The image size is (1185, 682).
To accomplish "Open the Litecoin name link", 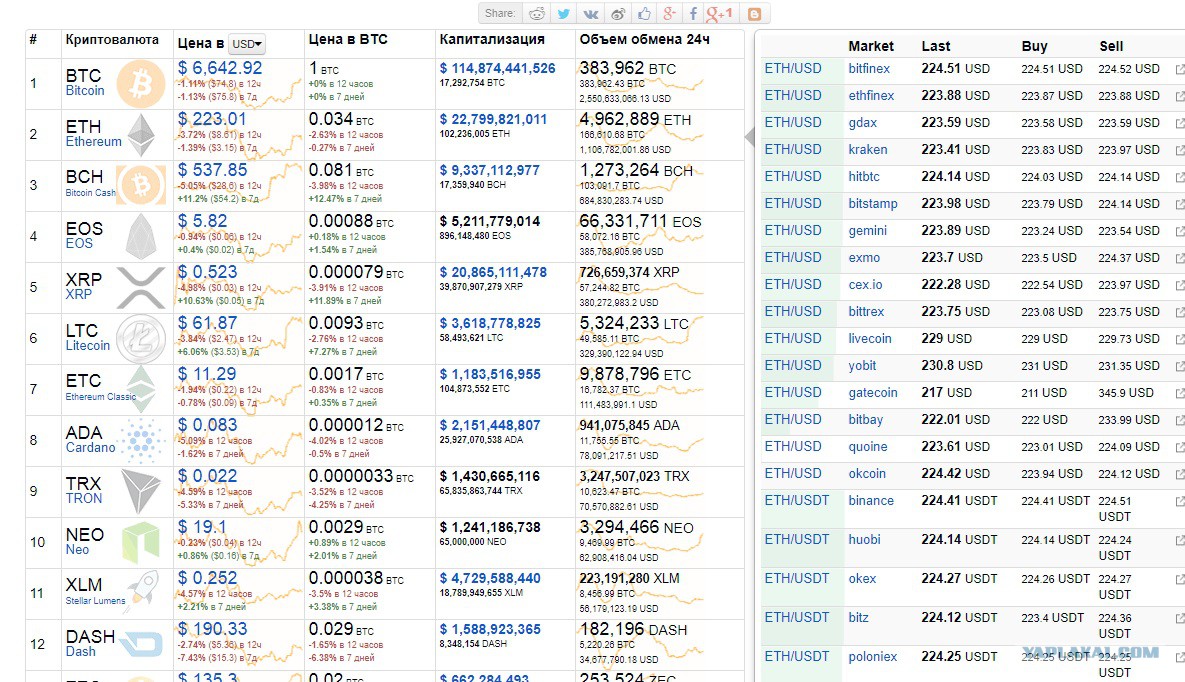I will coord(88,346).
